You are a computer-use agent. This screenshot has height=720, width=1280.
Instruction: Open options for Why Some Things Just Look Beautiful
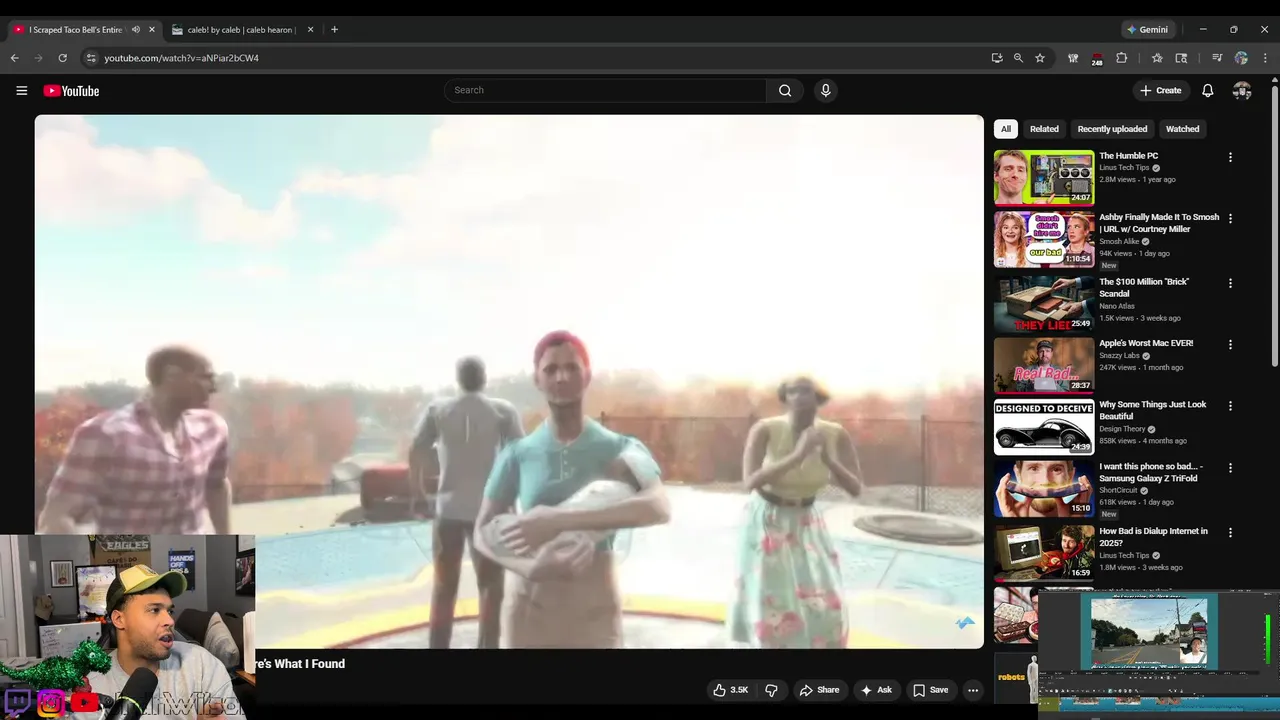(x=1230, y=406)
